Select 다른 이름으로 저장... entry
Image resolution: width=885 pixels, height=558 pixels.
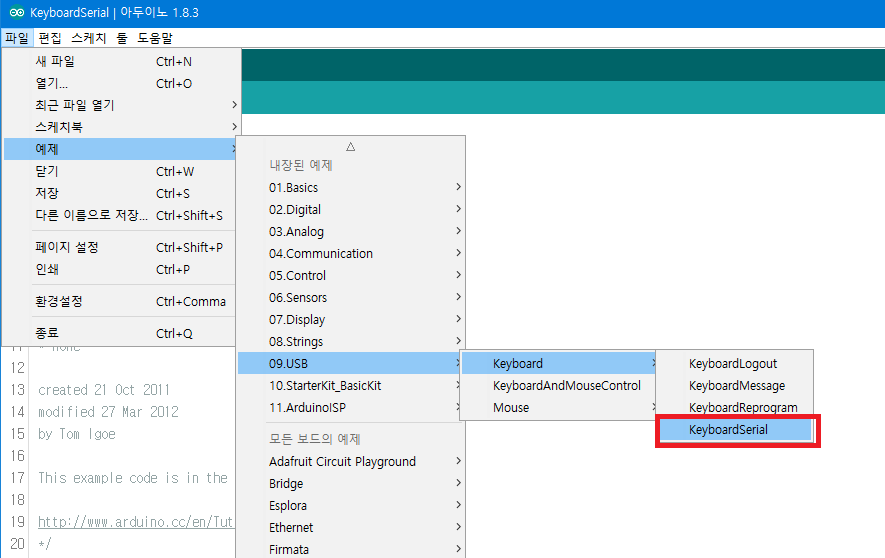pos(119,216)
